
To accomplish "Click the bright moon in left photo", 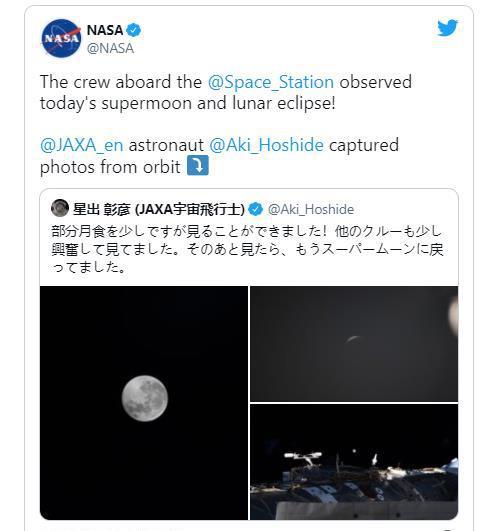I will pos(145,398).
